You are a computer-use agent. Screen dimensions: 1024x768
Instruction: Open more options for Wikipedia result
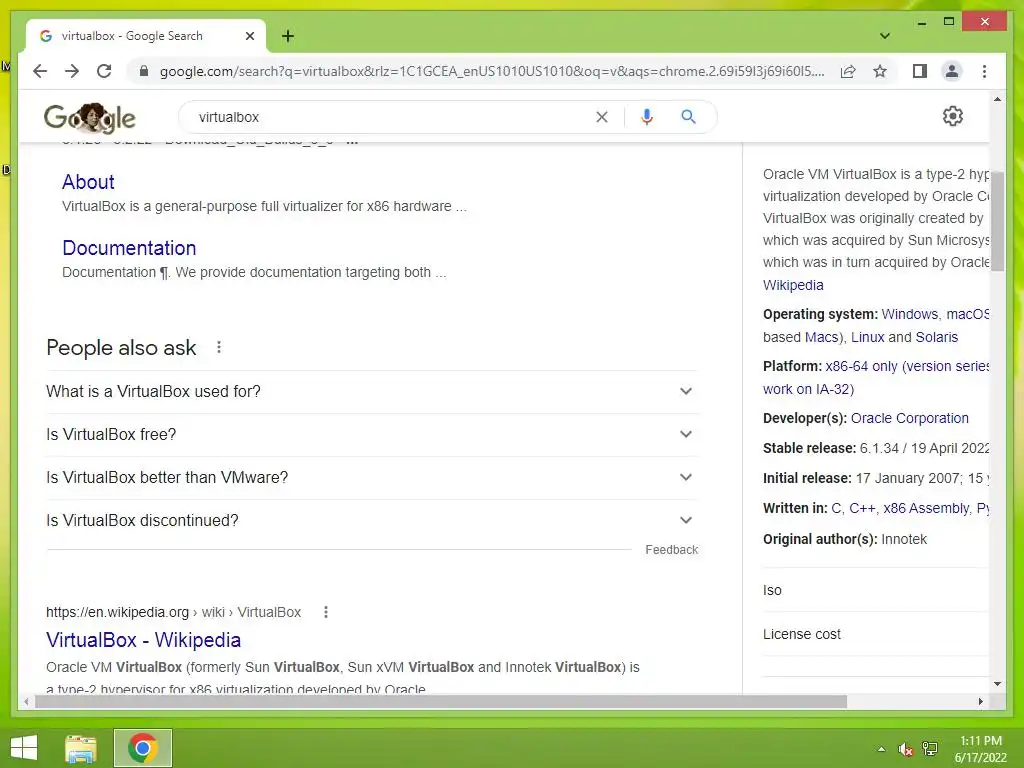326,612
